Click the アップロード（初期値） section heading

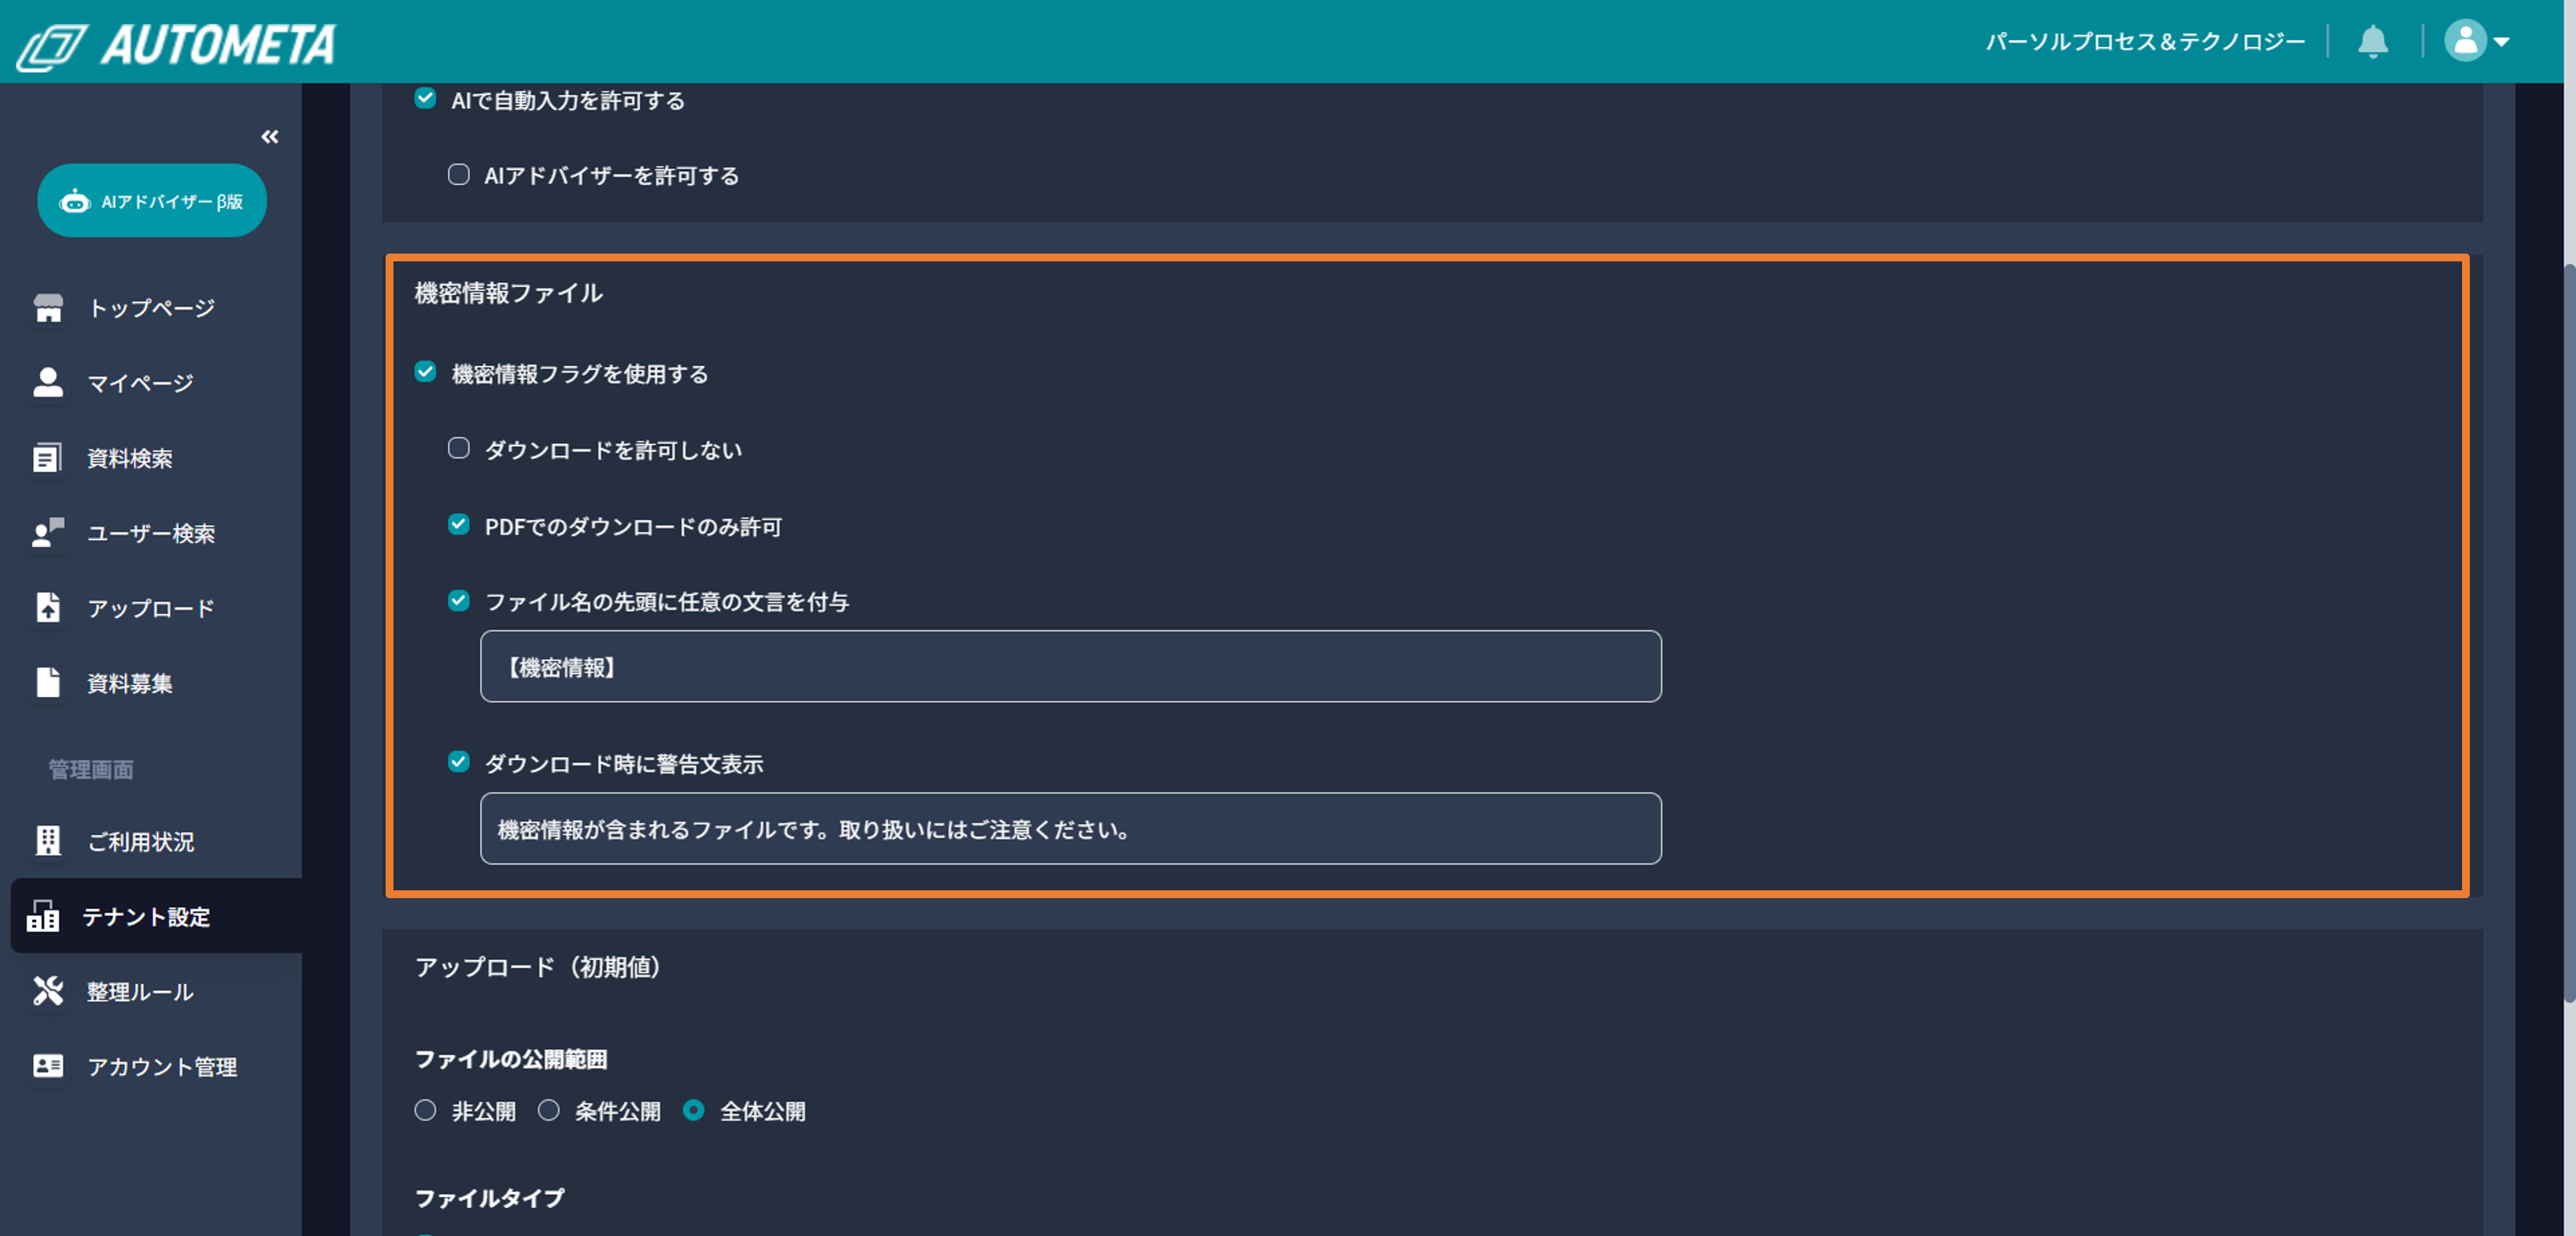click(x=538, y=967)
